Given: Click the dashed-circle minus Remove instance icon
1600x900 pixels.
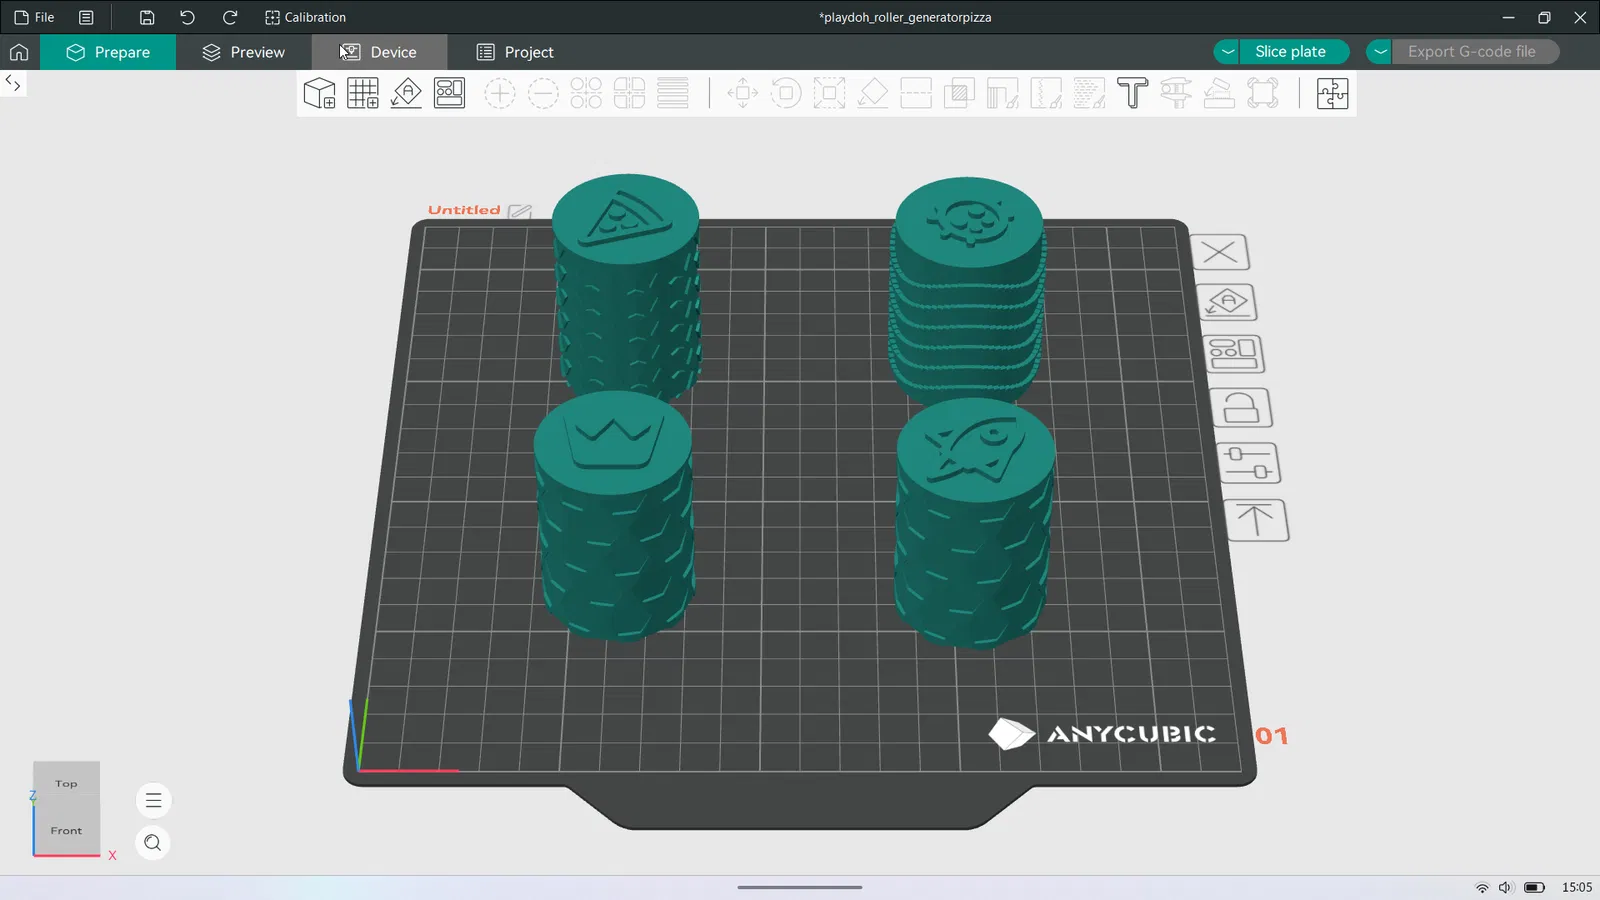Looking at the screenshot, I should point(543,93).
